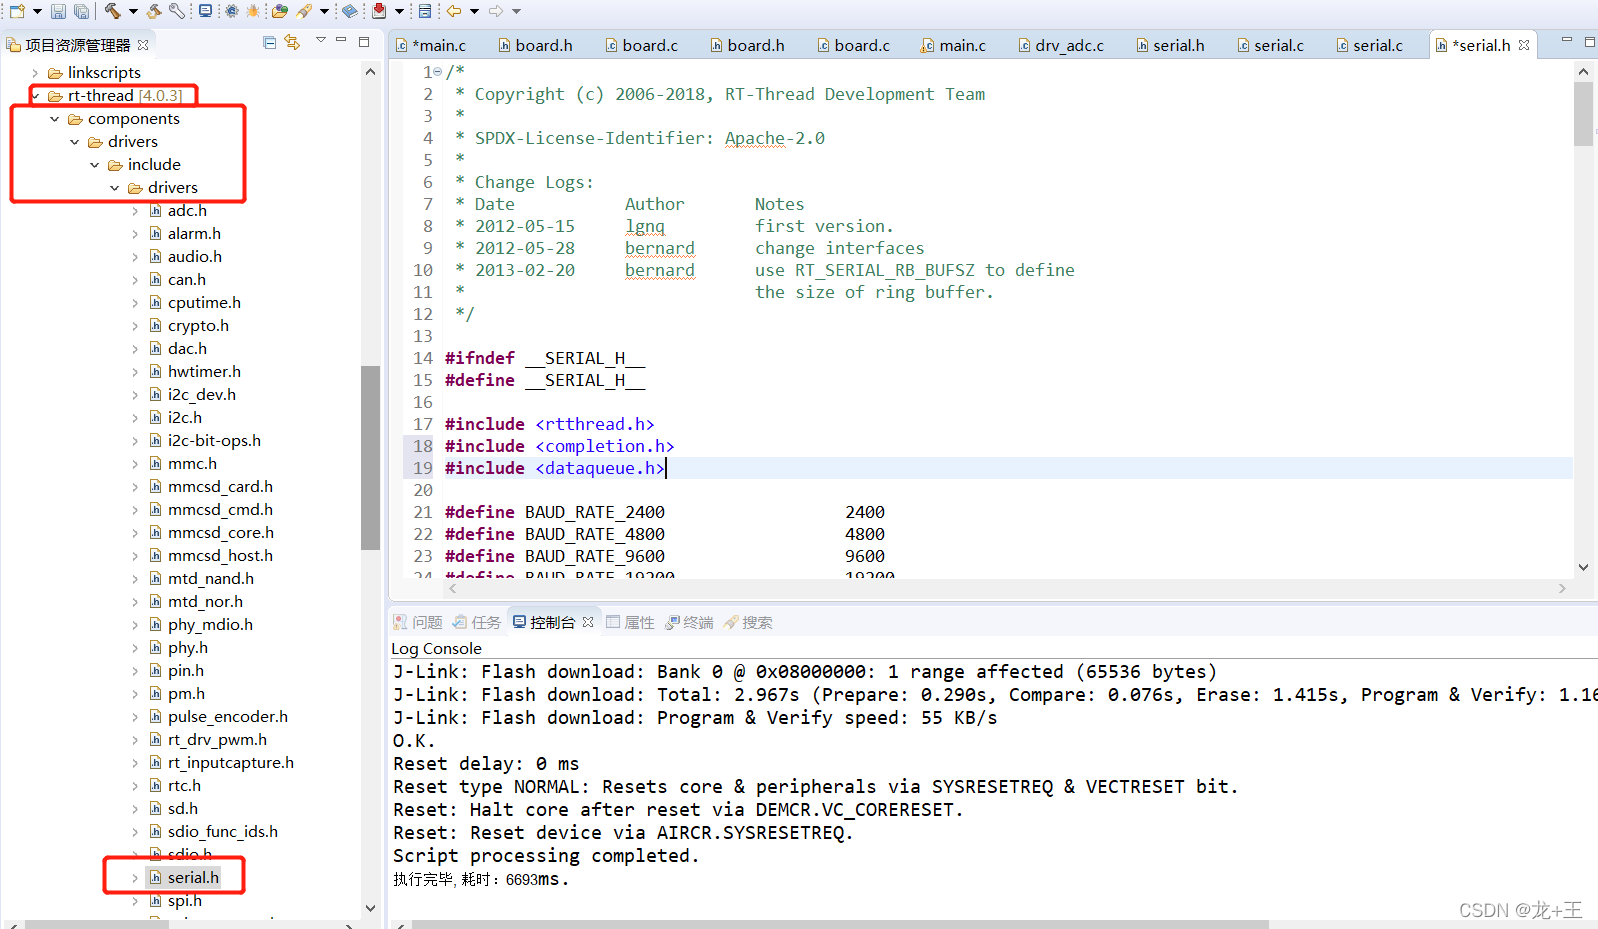Viewport: 1598px width, 929px height.
Task: Collapse all in project explorer
Action: 270,42
